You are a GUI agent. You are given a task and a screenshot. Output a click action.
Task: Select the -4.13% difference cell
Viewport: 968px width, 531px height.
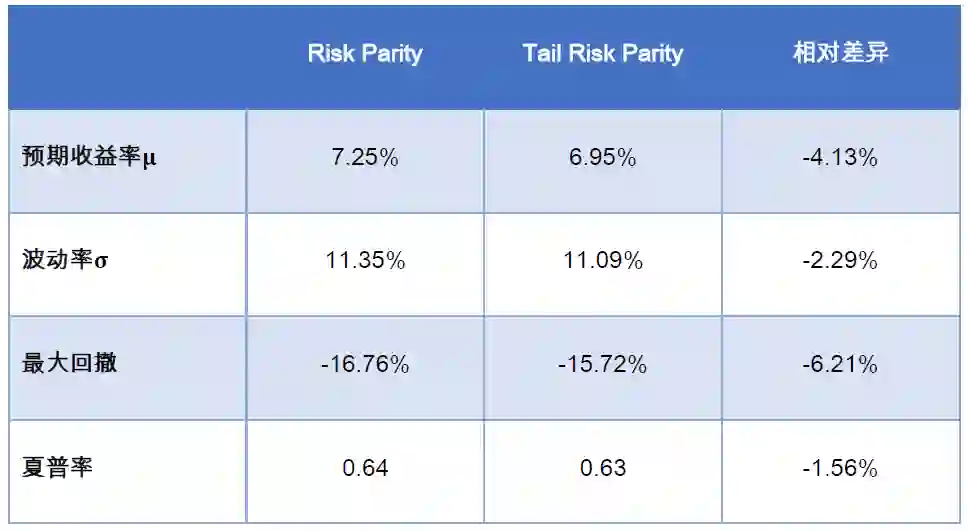point(840,158)
